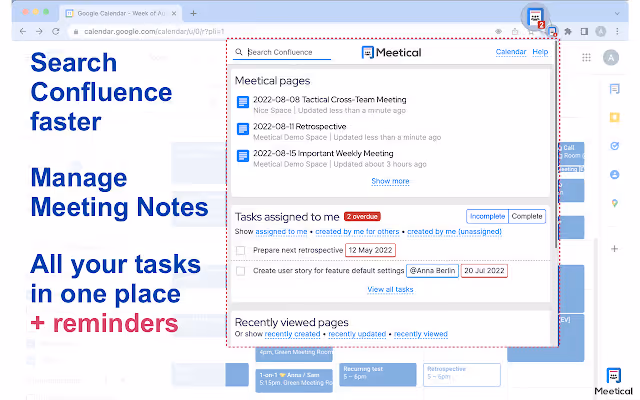This screenshot has width=640, height=400.
Task: Open the top blue side panel icon
Action: (x=614, y=89)
